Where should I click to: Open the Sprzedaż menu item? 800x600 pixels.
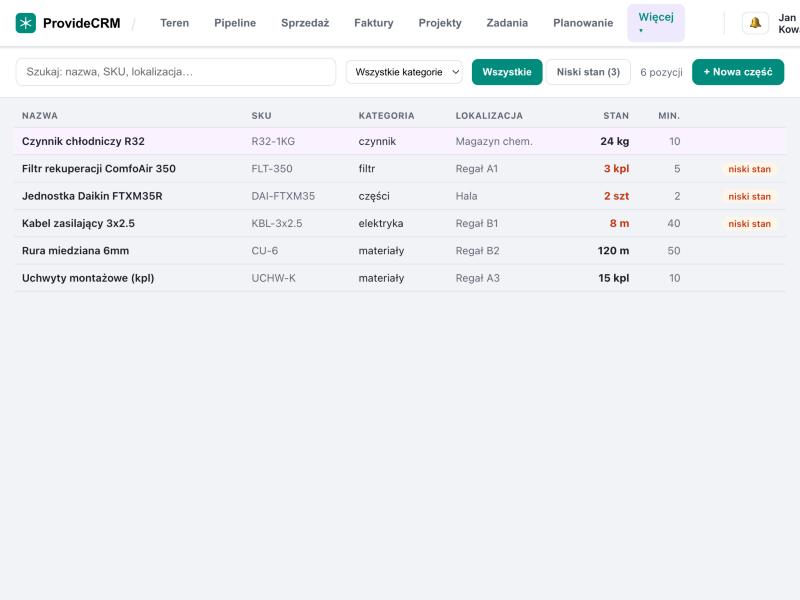[x=305, y=23]
